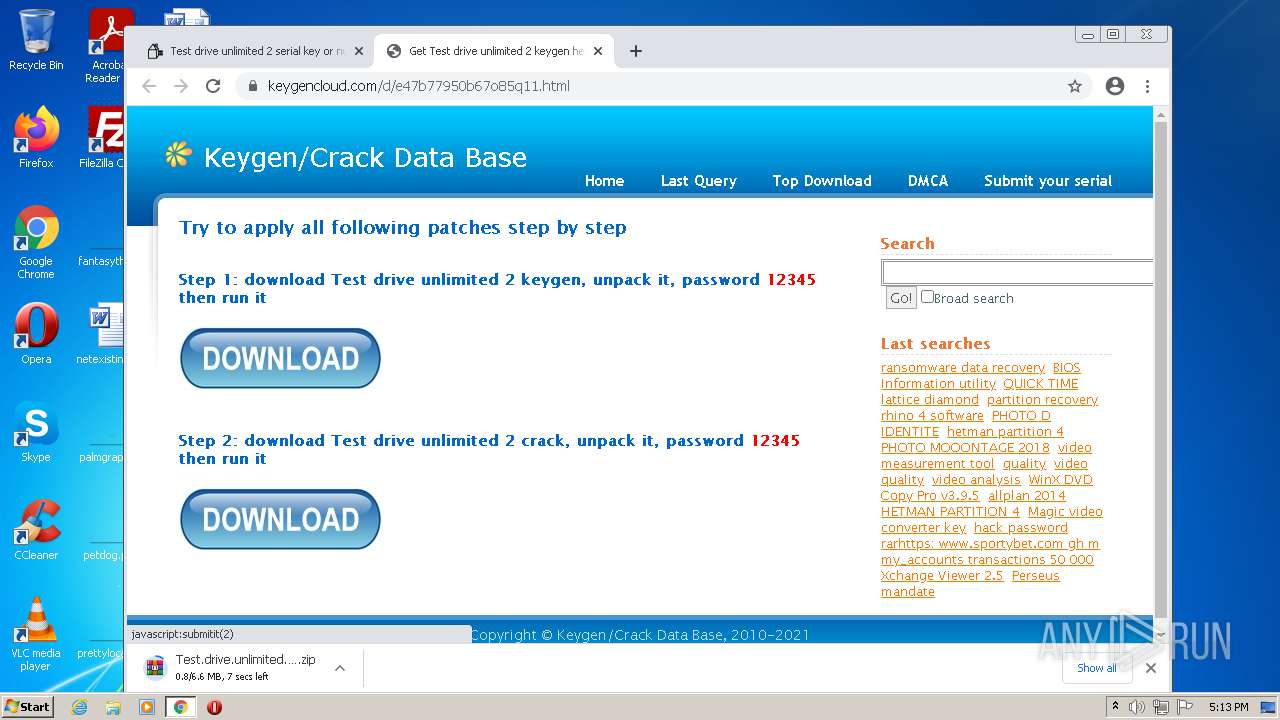This screenshot has width=1280, height=720.
Task: Open 'Xchange Viewer 2.5' search link
Action: click(942, 576)
